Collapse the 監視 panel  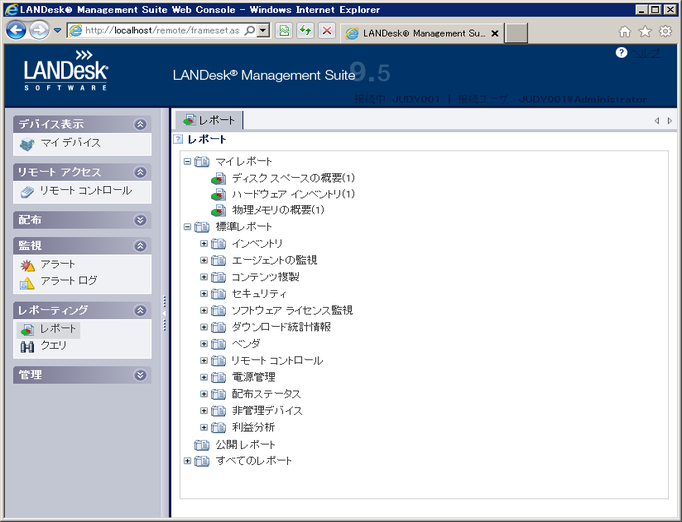click(x=140, y=246)
